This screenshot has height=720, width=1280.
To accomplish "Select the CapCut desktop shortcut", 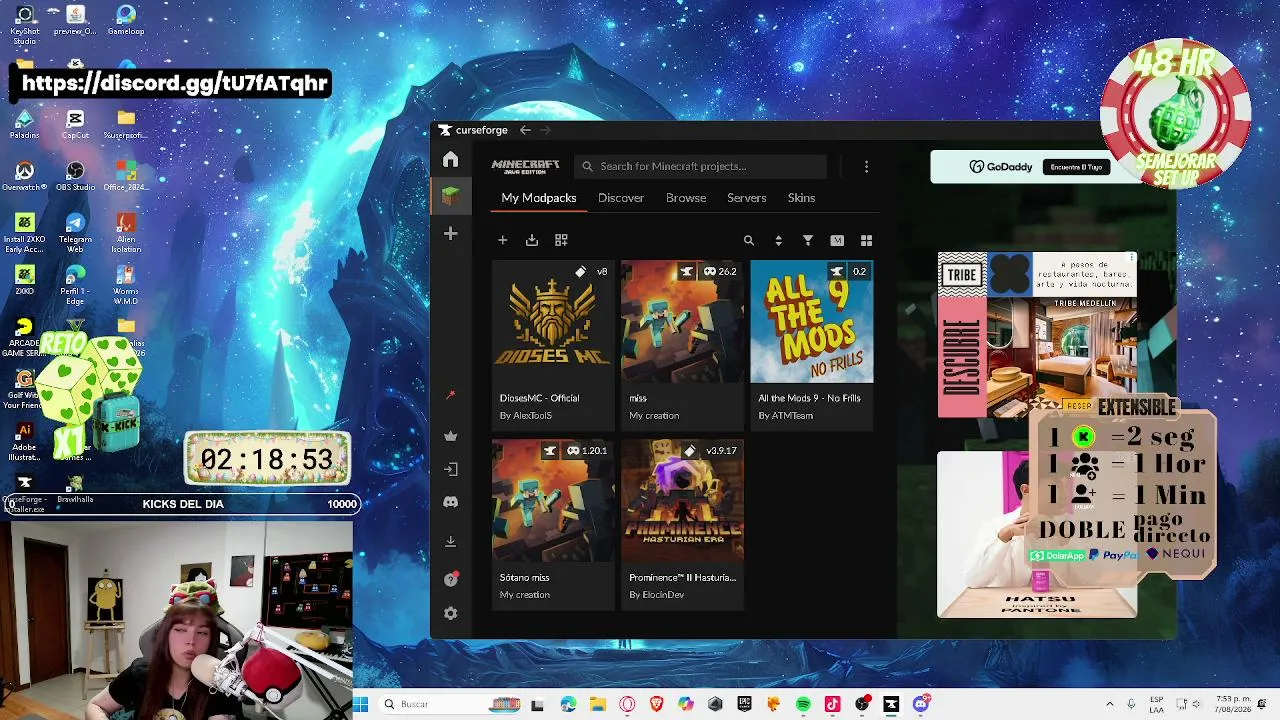I will click(75, 125).
